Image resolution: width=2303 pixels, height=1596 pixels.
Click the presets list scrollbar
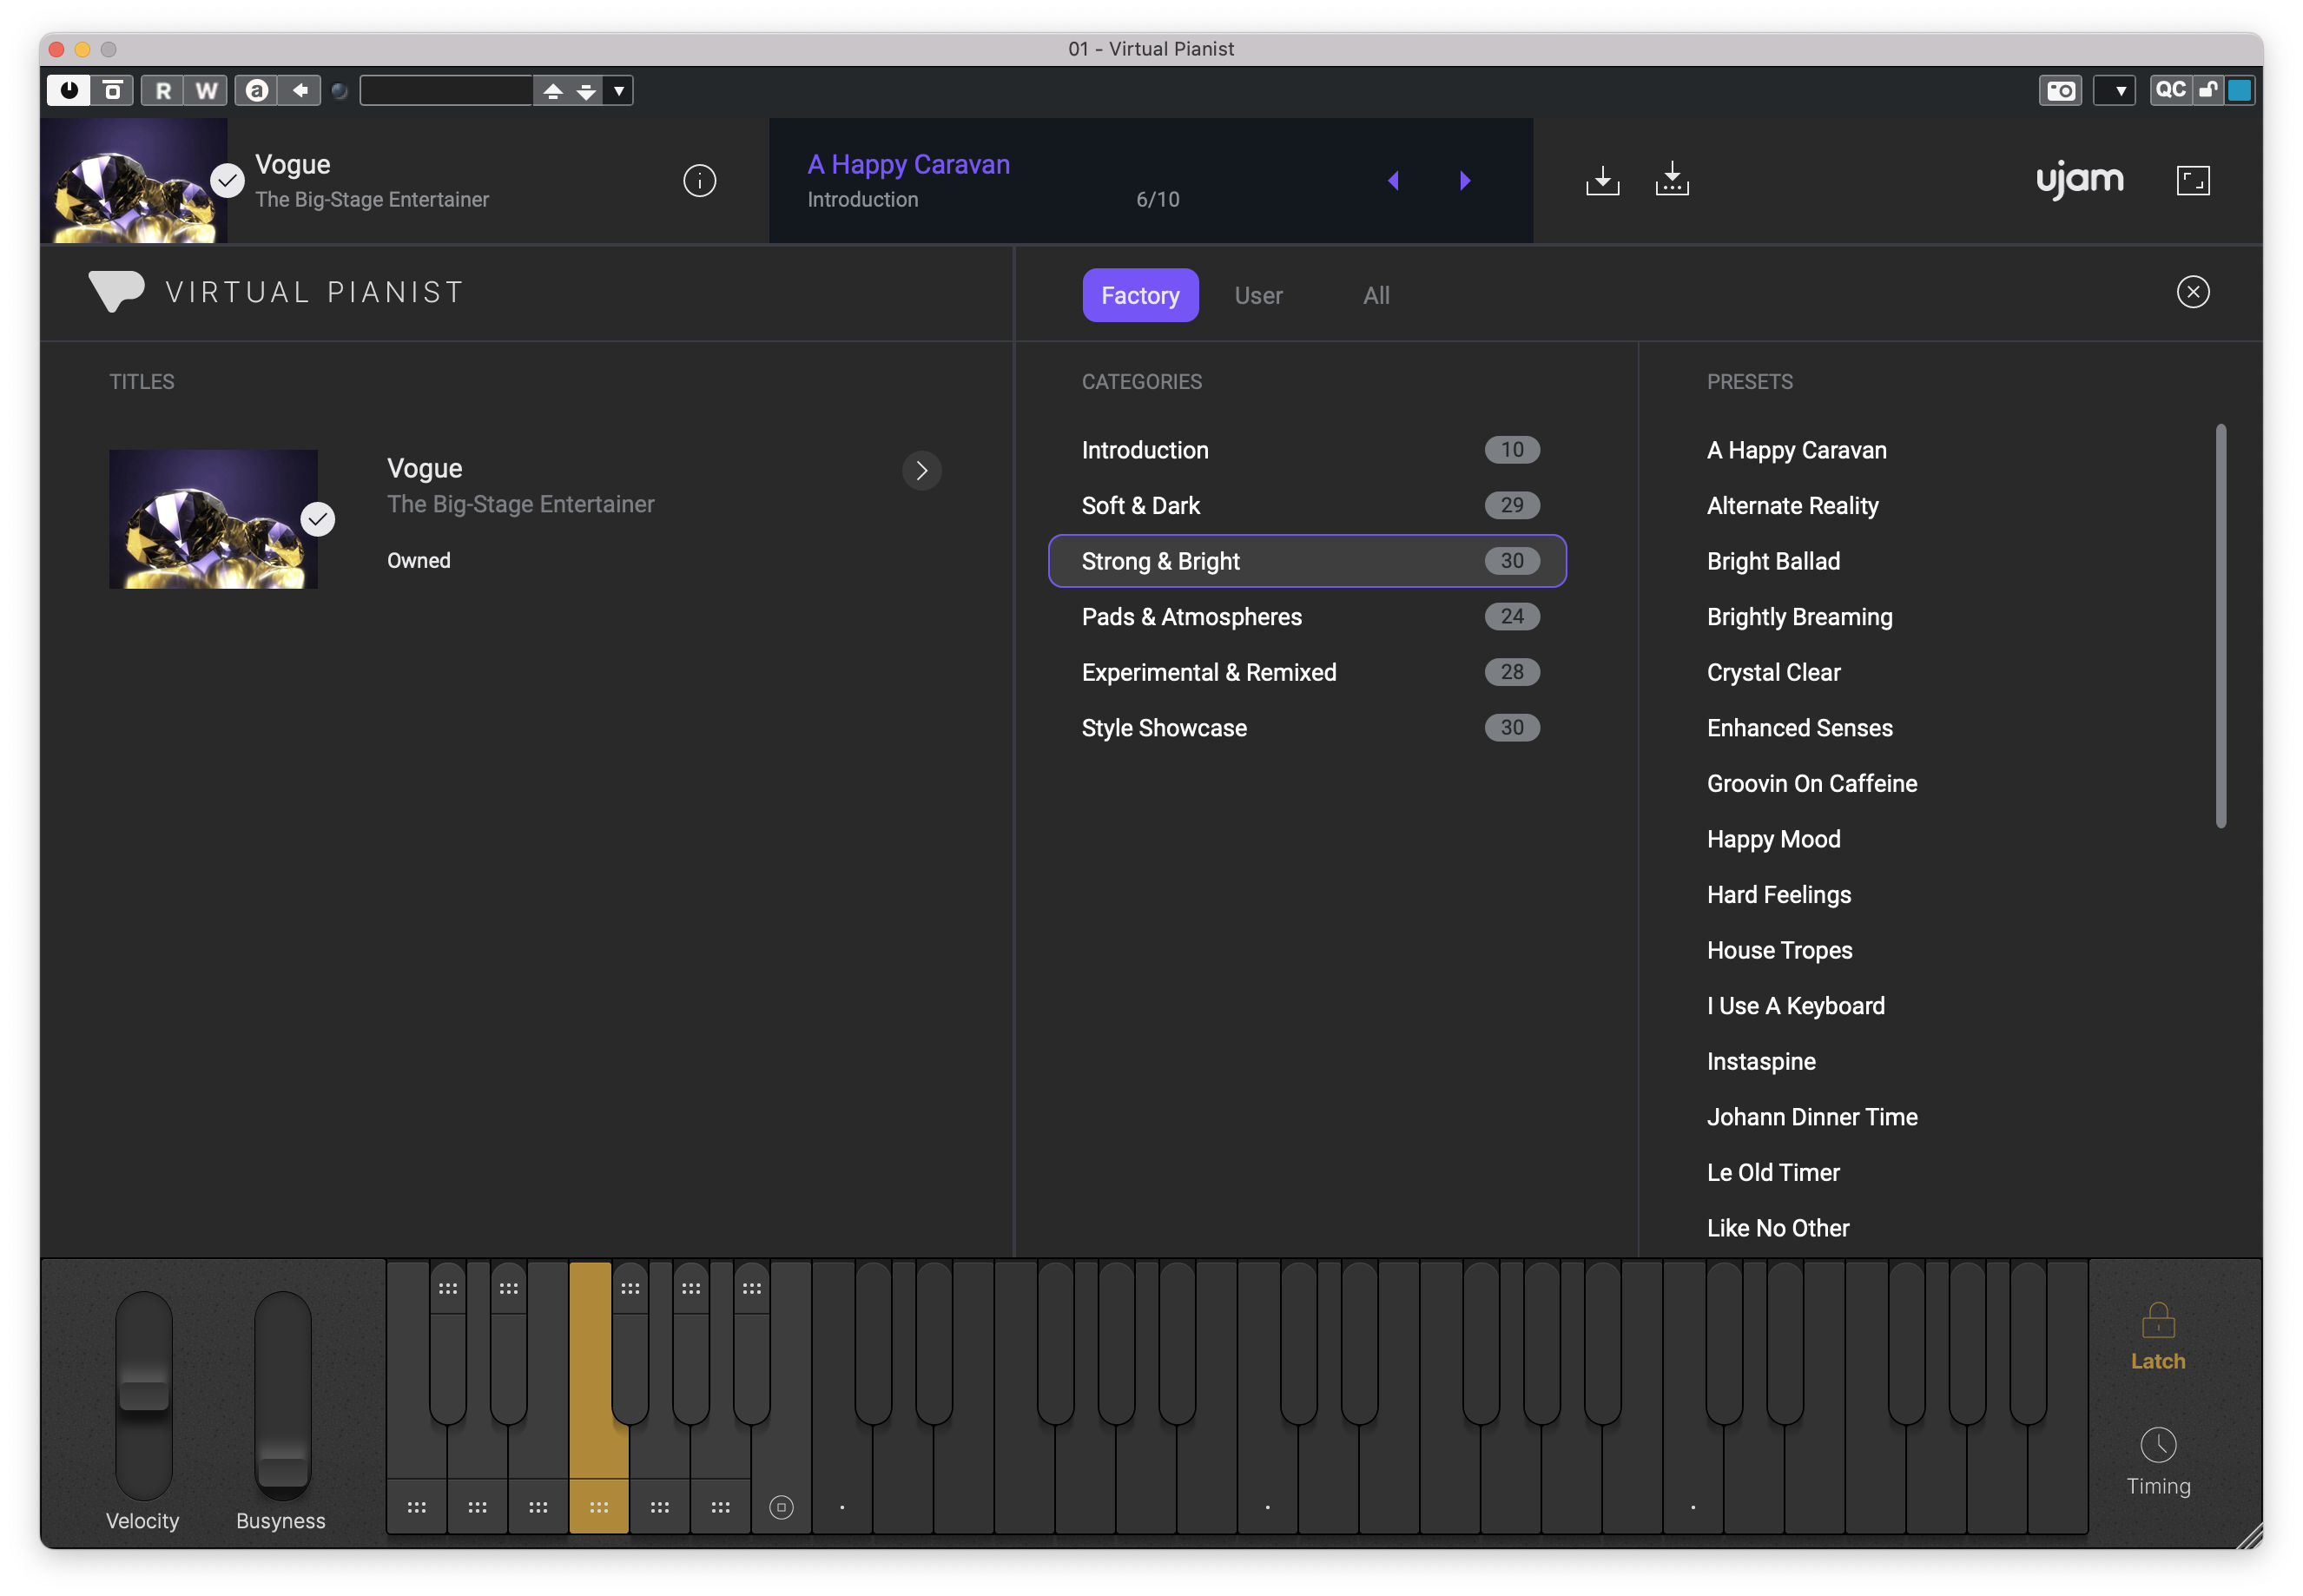2220,626
